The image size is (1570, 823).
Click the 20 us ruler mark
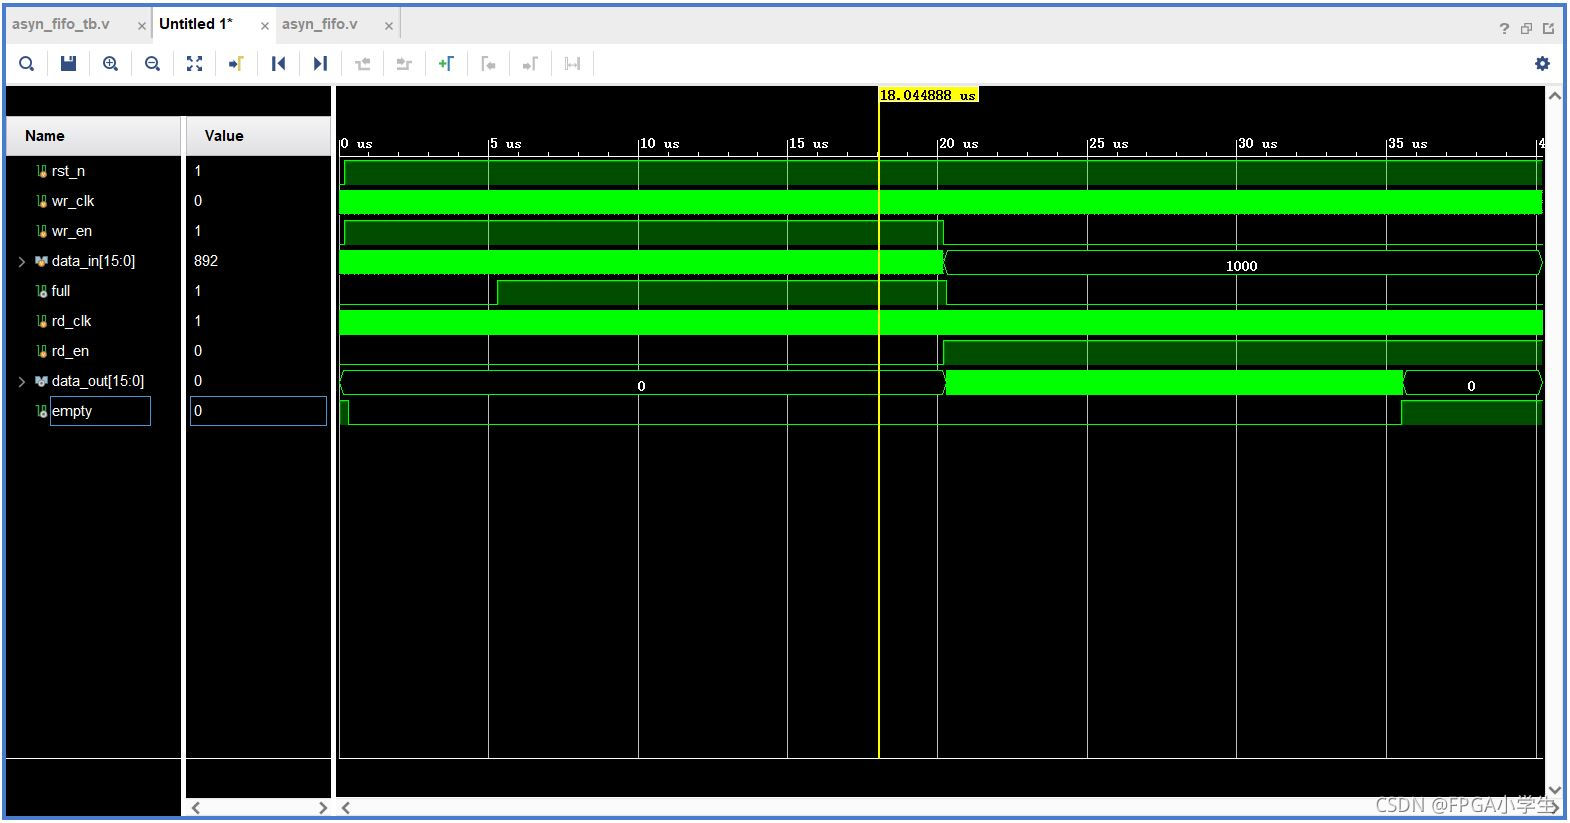coord(958,144)
